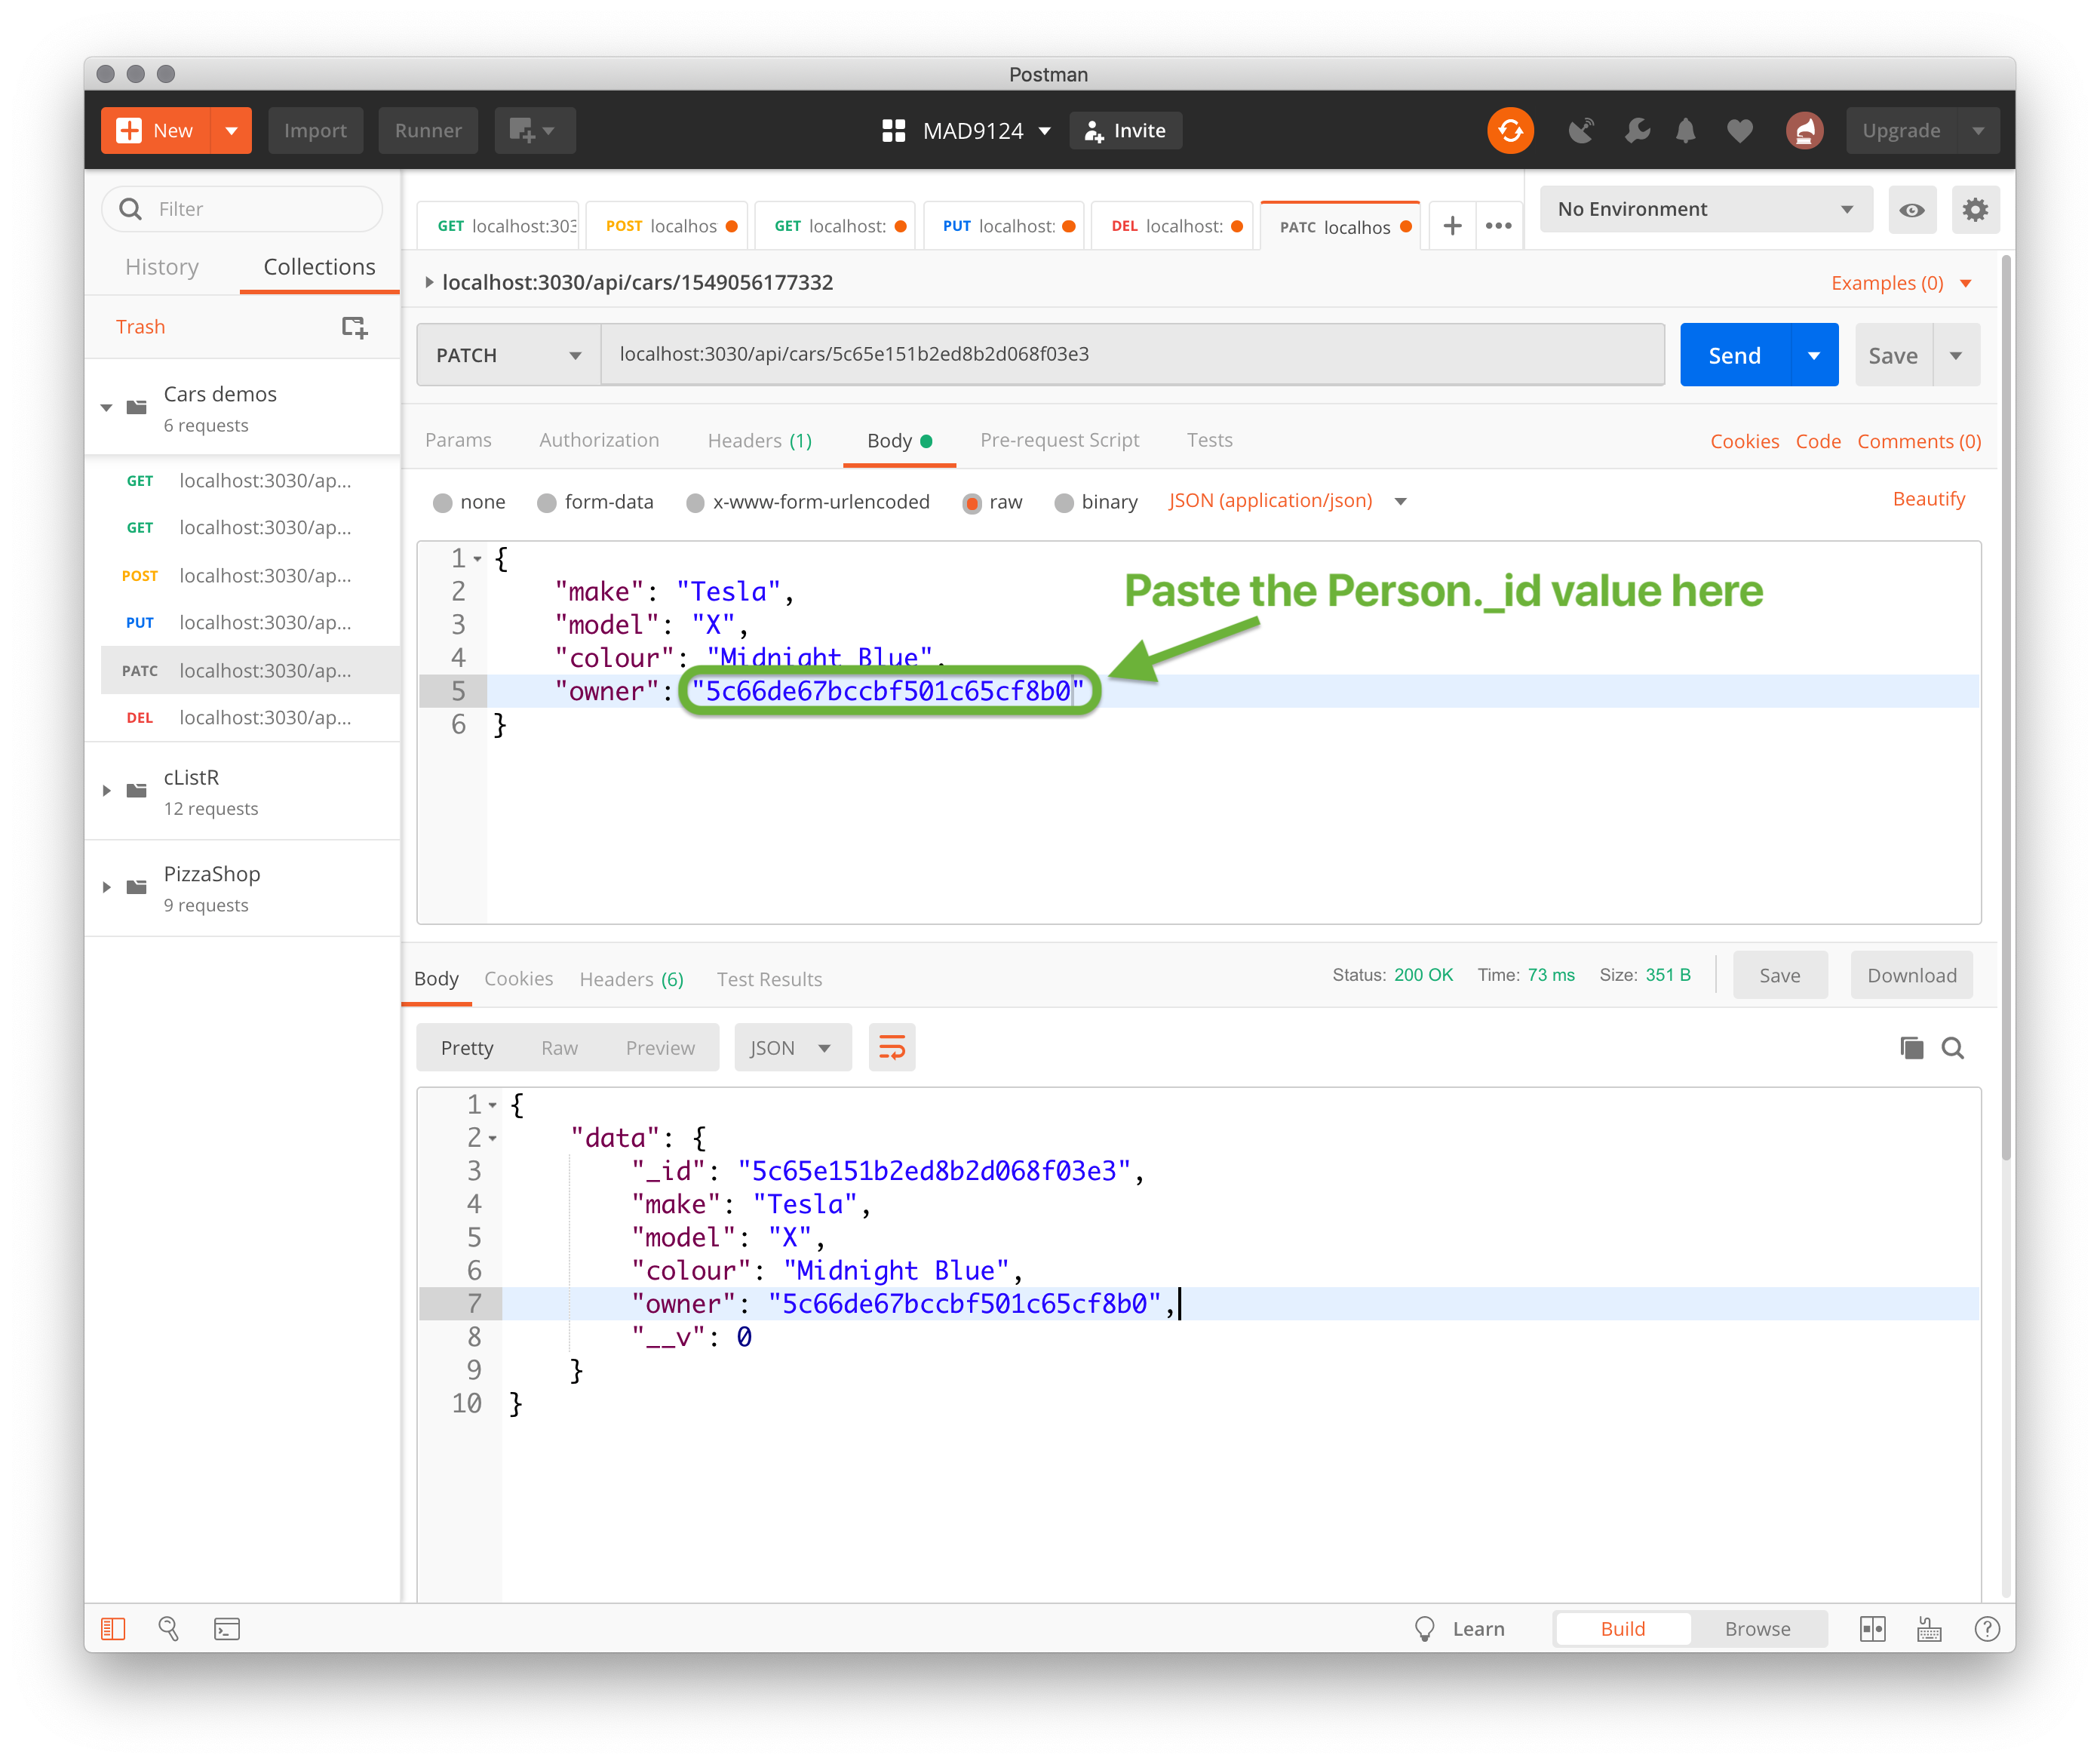Expand the cListR collection
Viewport: 2100px width, 1764px height.
pos(106,791)
